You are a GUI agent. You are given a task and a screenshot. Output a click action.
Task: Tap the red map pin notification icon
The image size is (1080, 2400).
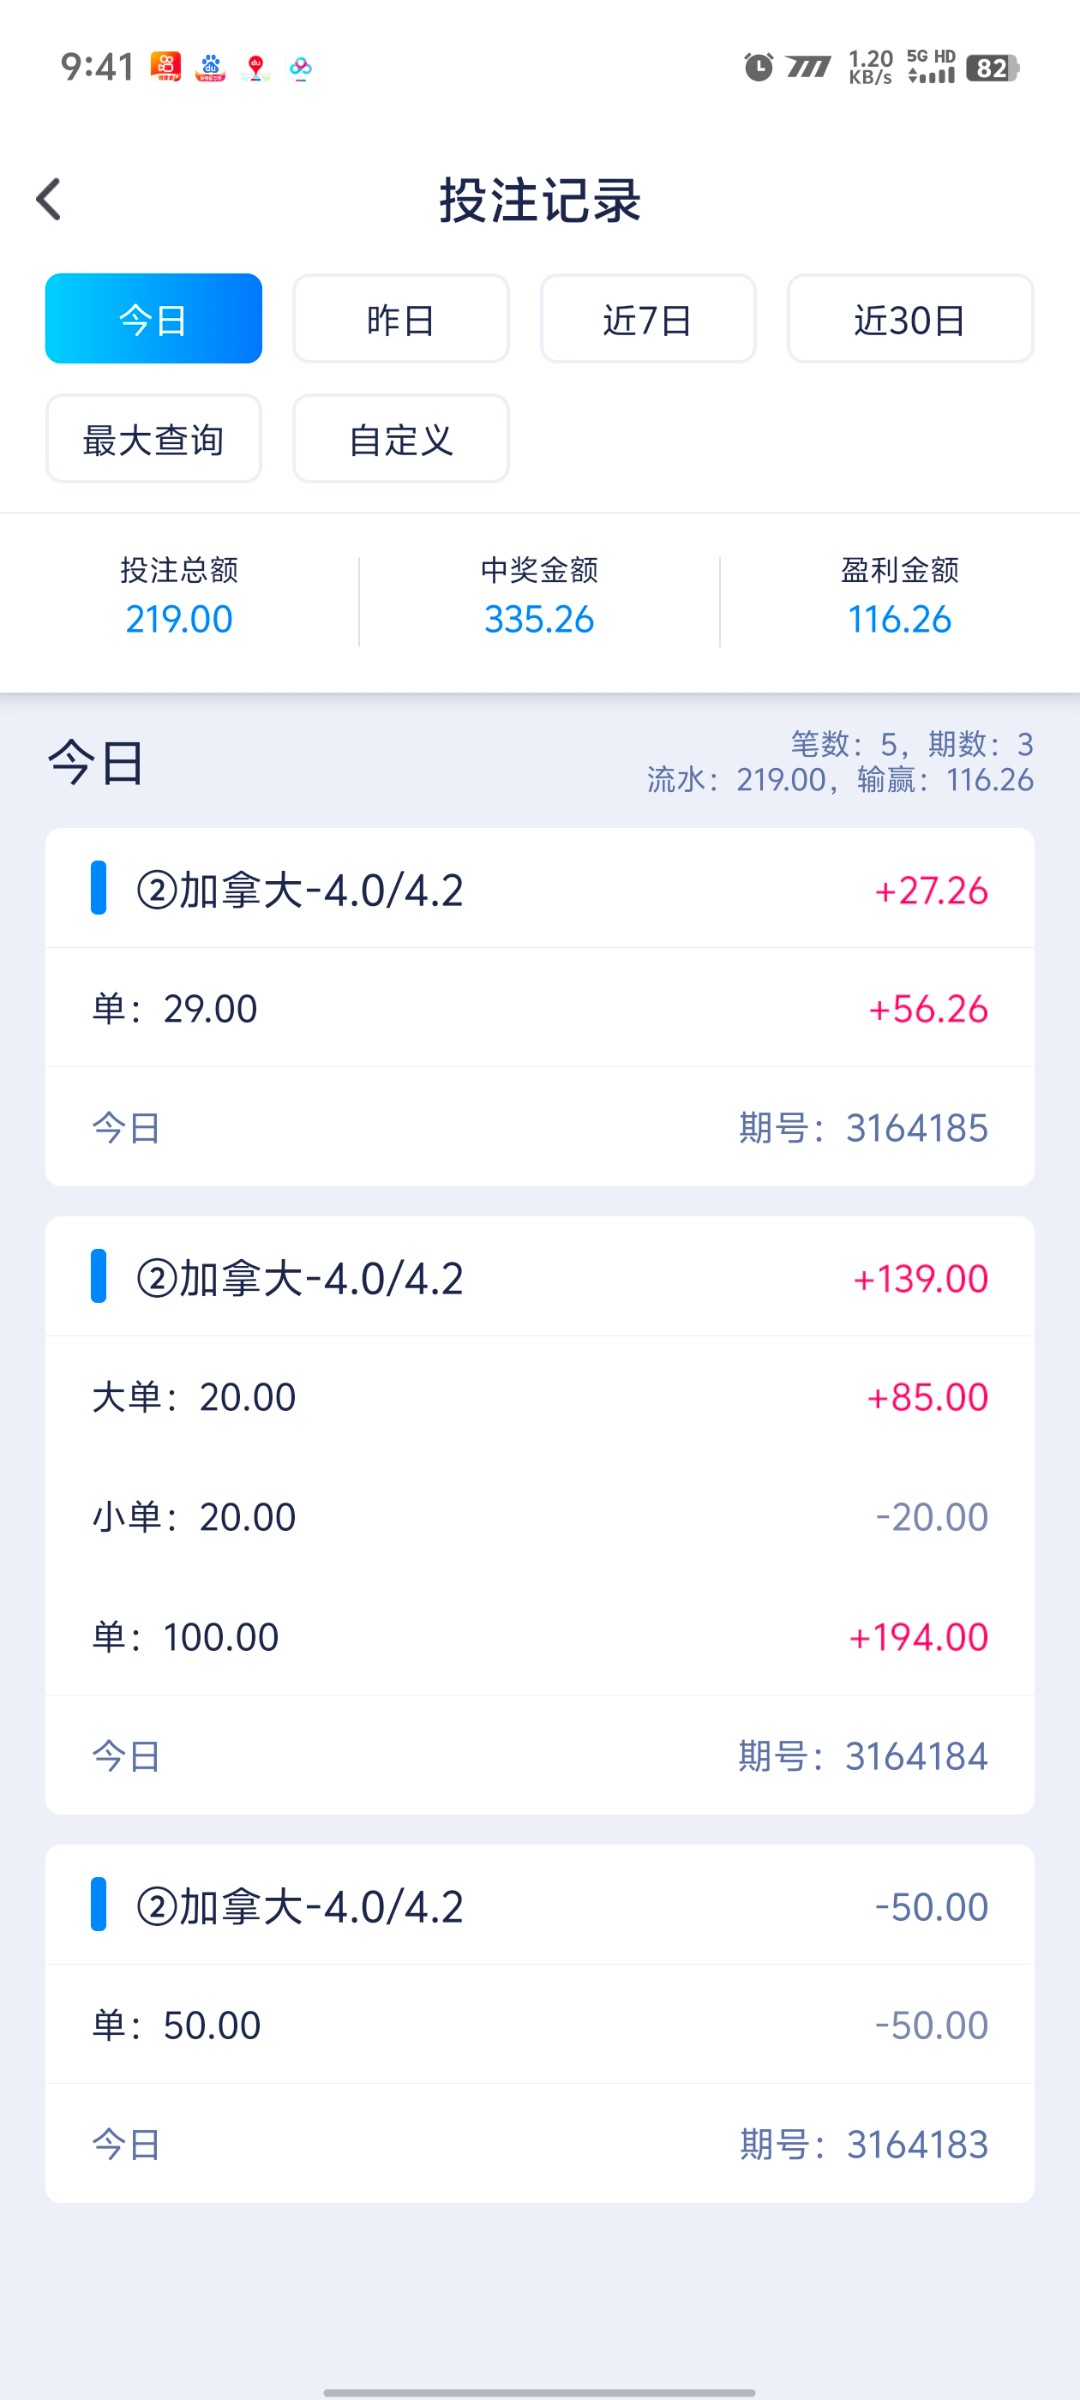click(x=256, y=68)
